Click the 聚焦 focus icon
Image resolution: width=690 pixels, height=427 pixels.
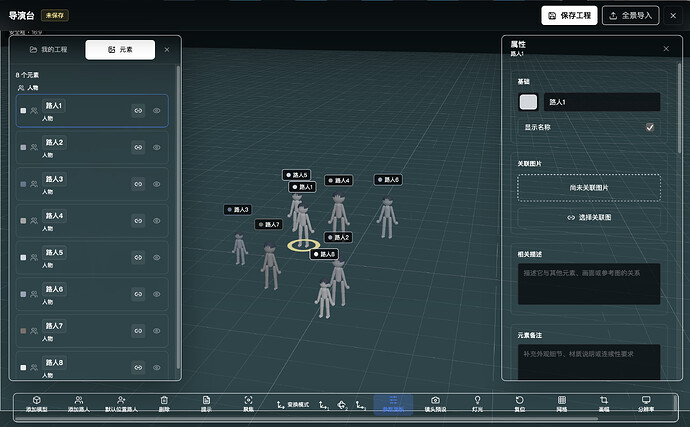coord(248,400)
